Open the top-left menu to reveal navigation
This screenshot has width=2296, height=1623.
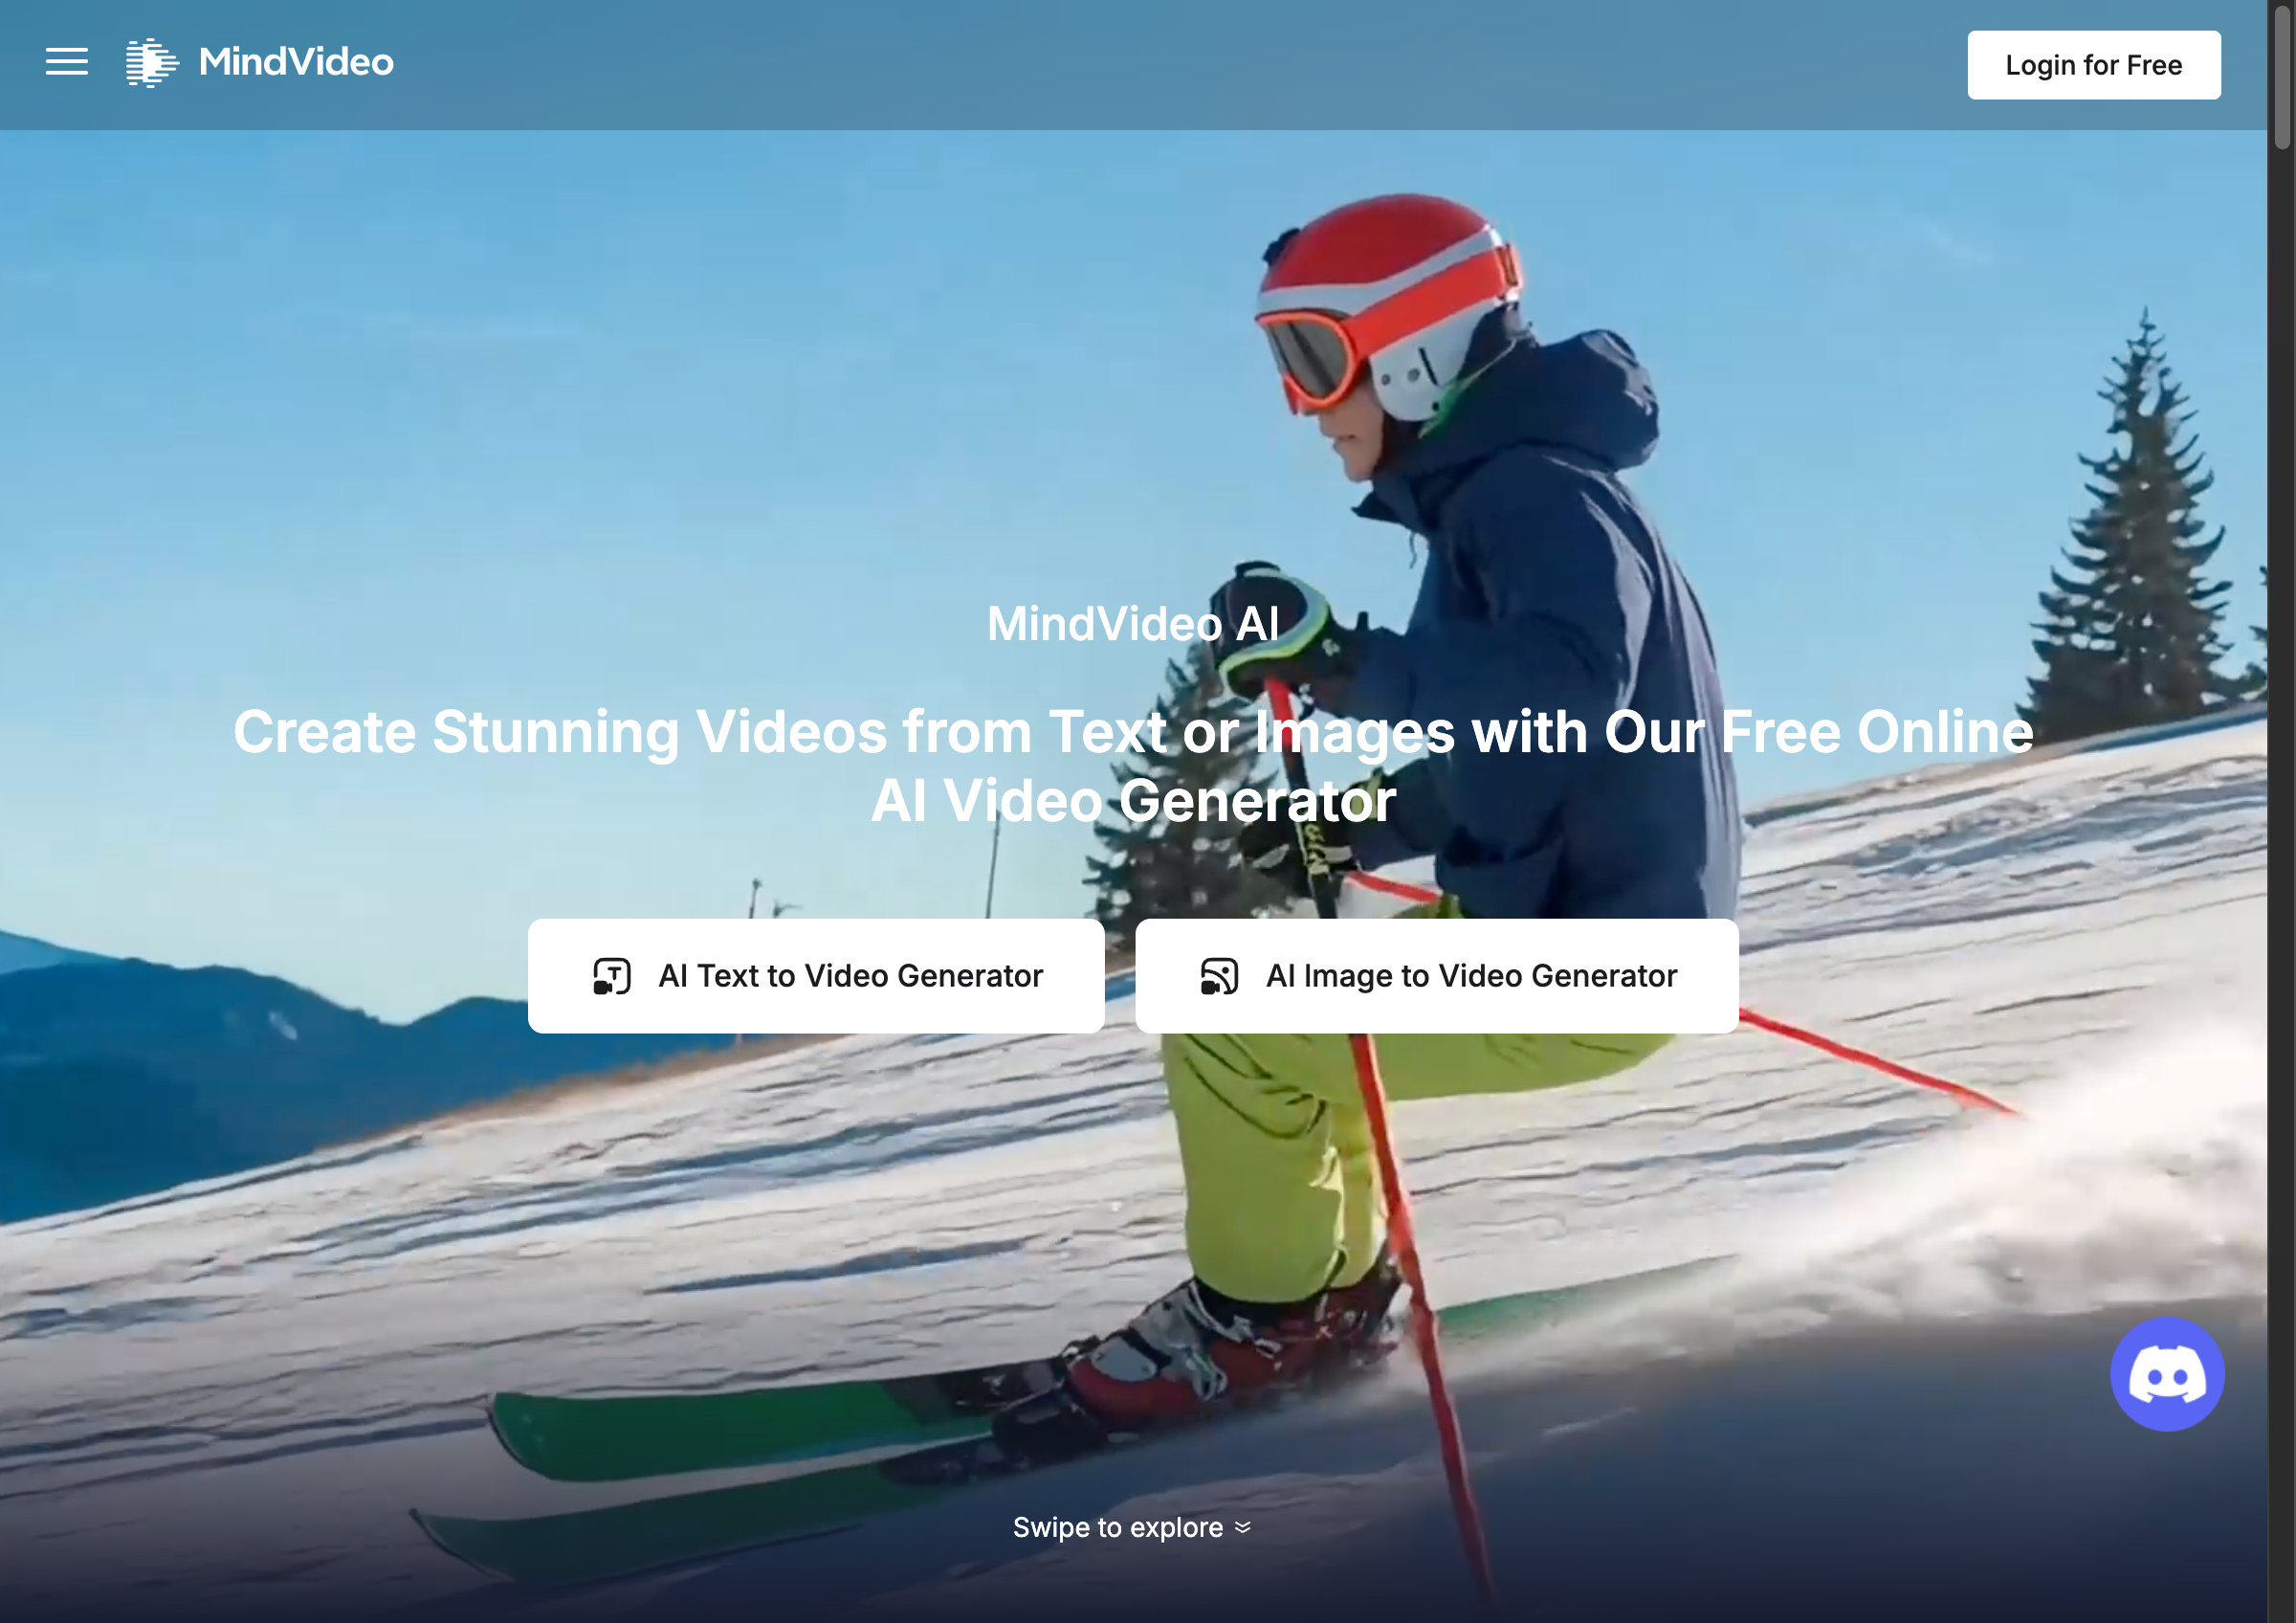tap(67, 62)
